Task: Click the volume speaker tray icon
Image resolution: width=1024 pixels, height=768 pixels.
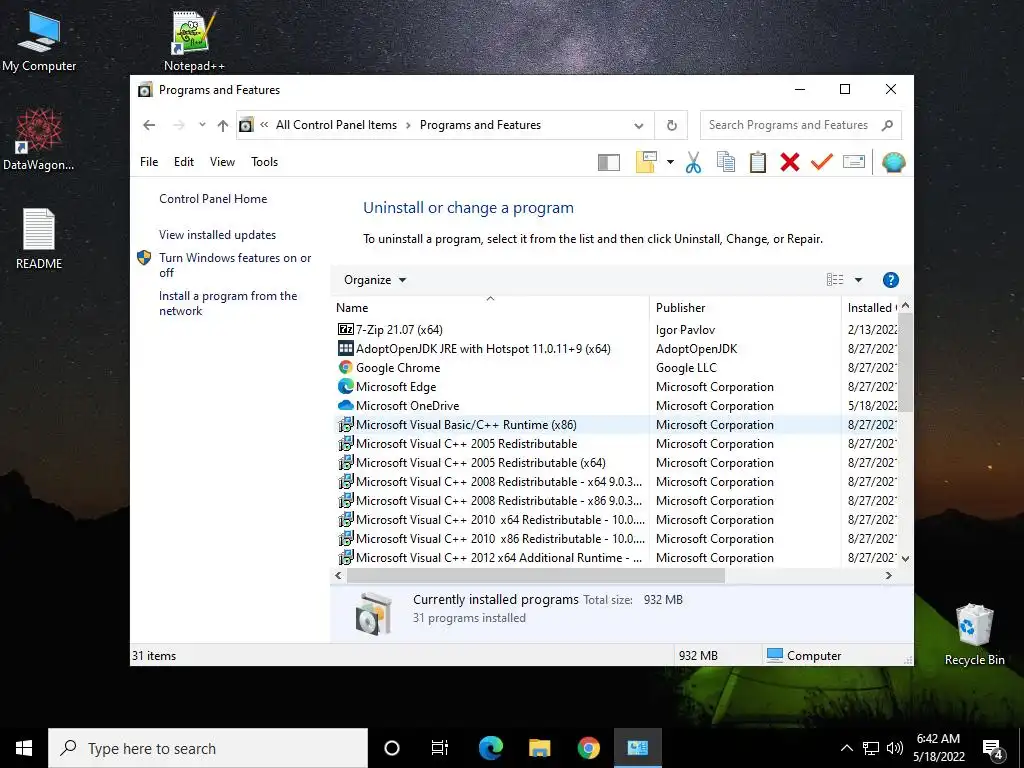Action: tap(895, 748)
